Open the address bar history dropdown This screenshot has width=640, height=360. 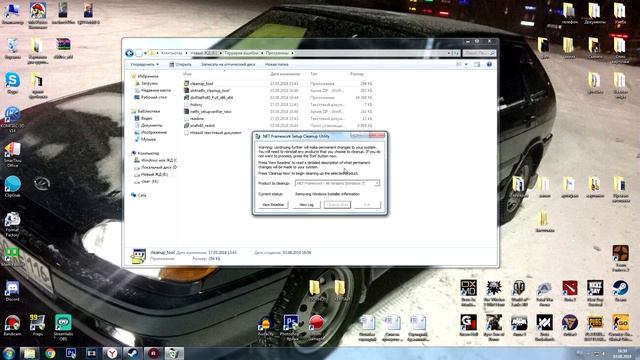coord(449,53)
